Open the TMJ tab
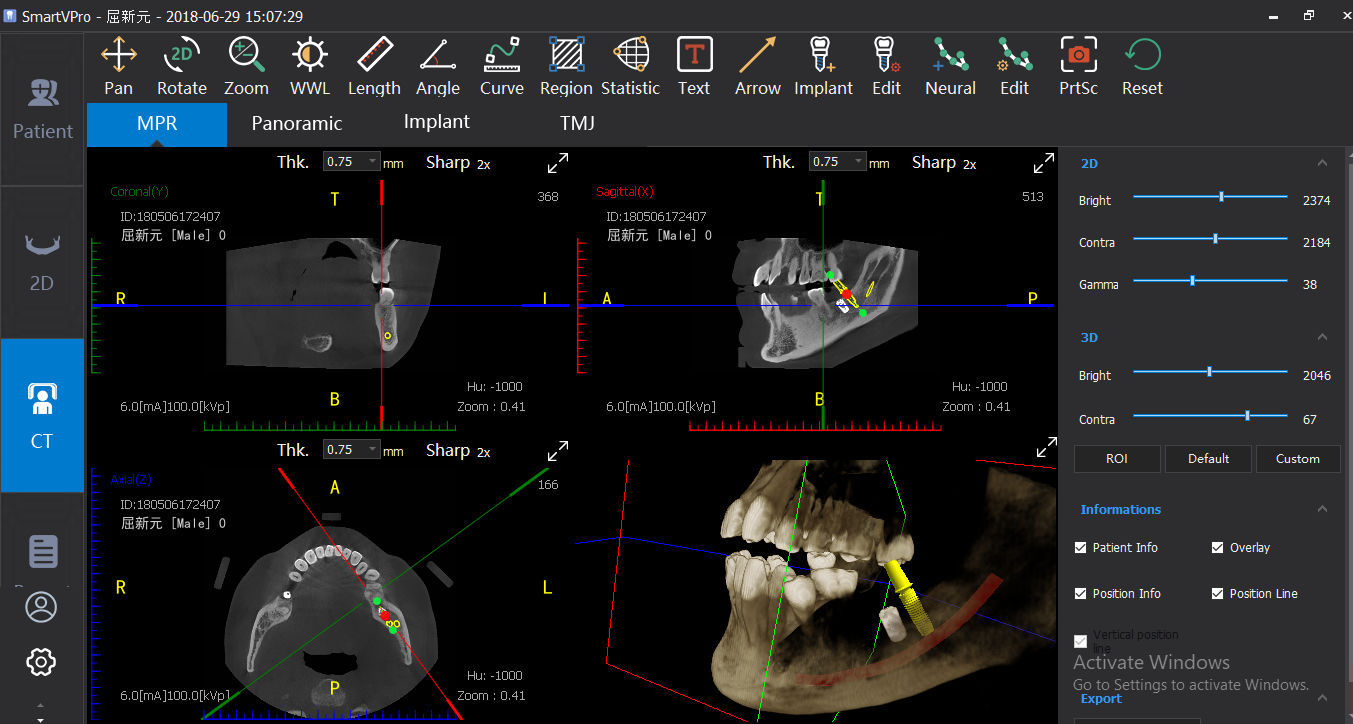Viewport: 1353px width, 724px height. [x=577, y=122]
